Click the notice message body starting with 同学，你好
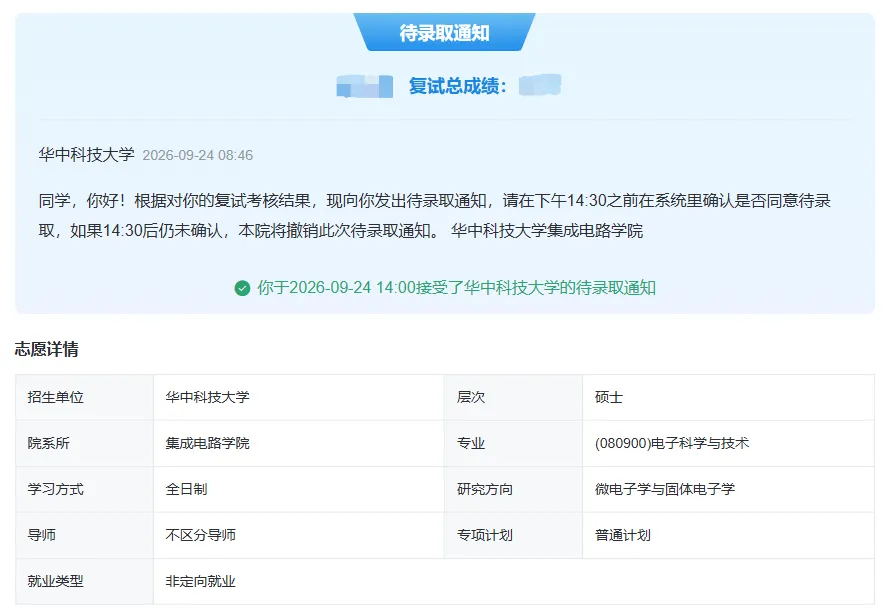 pyautogui.click(x=435, y=215)
